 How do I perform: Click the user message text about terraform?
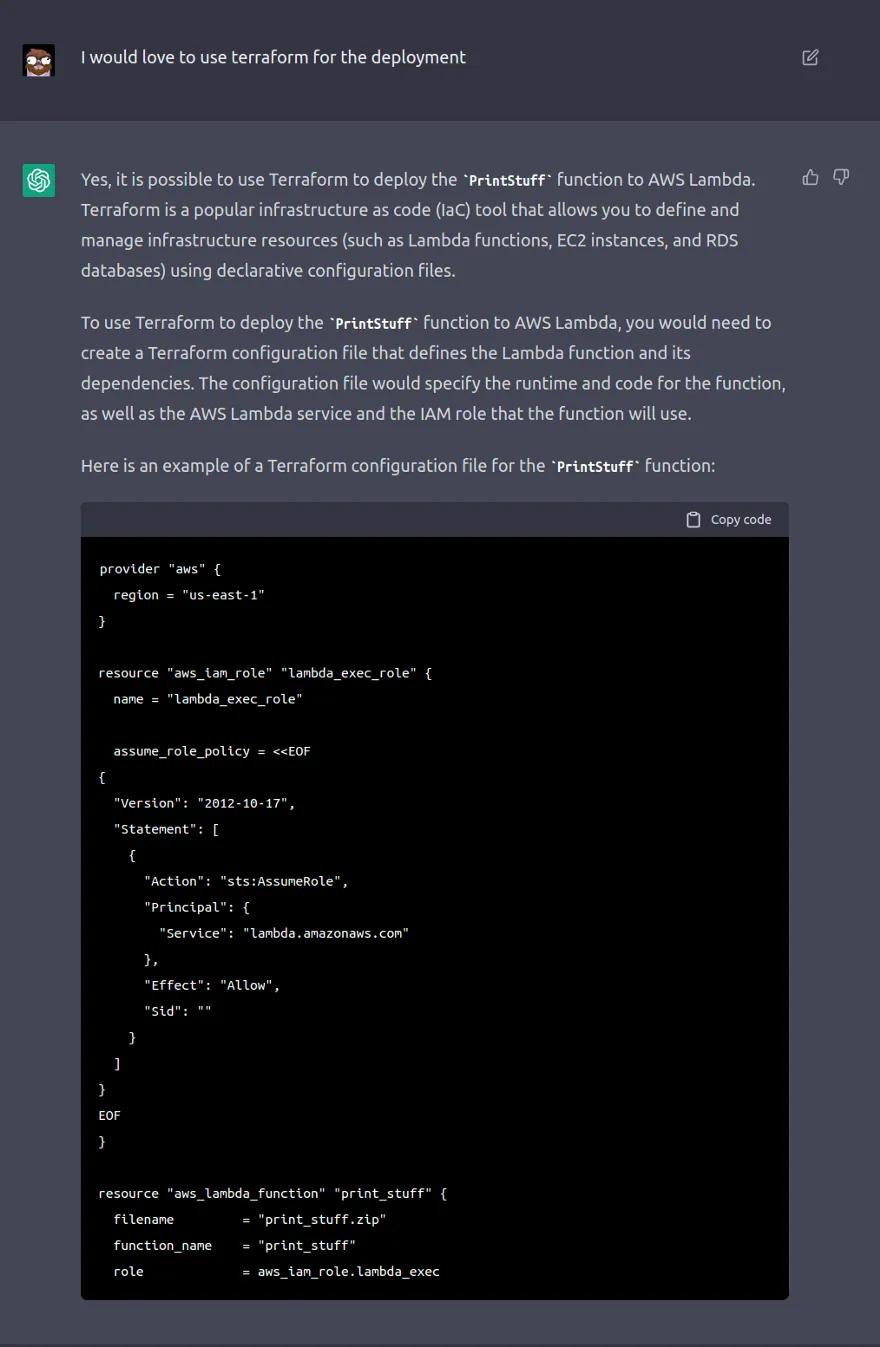[273, 57]
